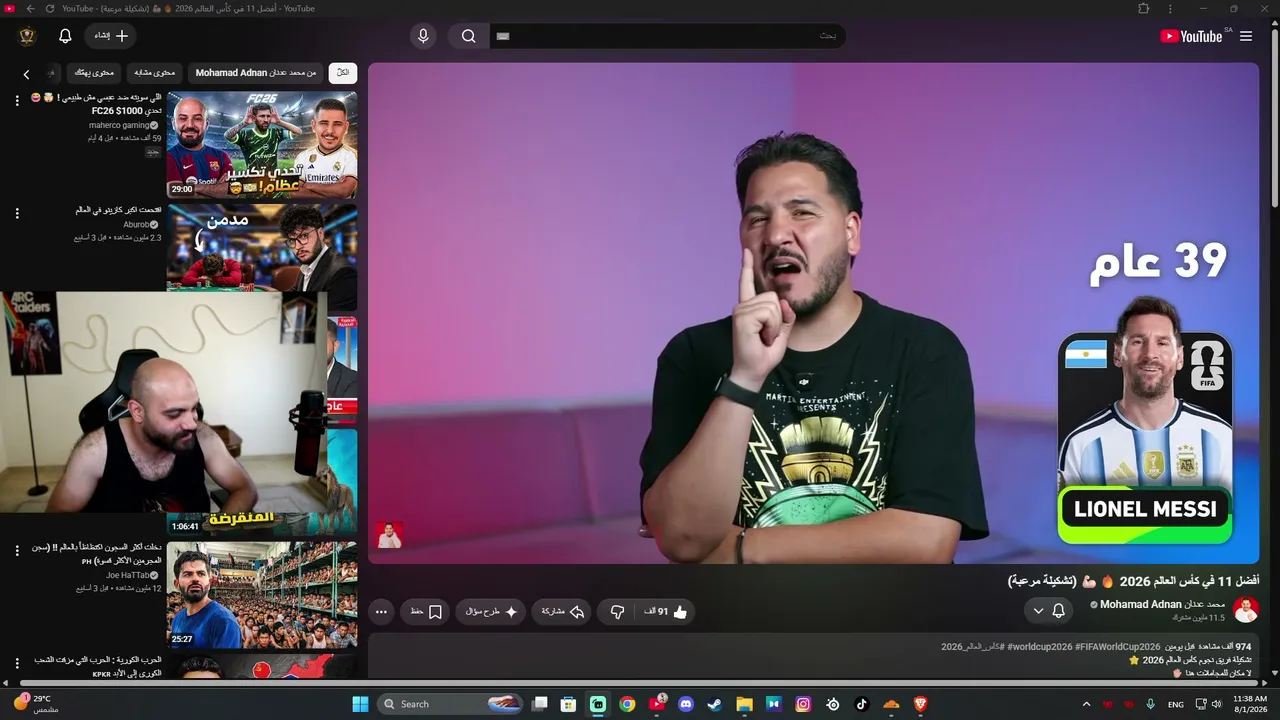Open the Joe HaTTab prison video thumbnail
This screenshot has width=1280, height=720.
(x=262, y=595)
